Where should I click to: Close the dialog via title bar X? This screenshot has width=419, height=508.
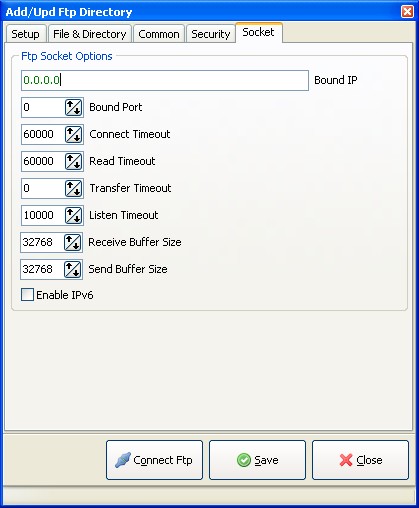(x=407, y=12)
